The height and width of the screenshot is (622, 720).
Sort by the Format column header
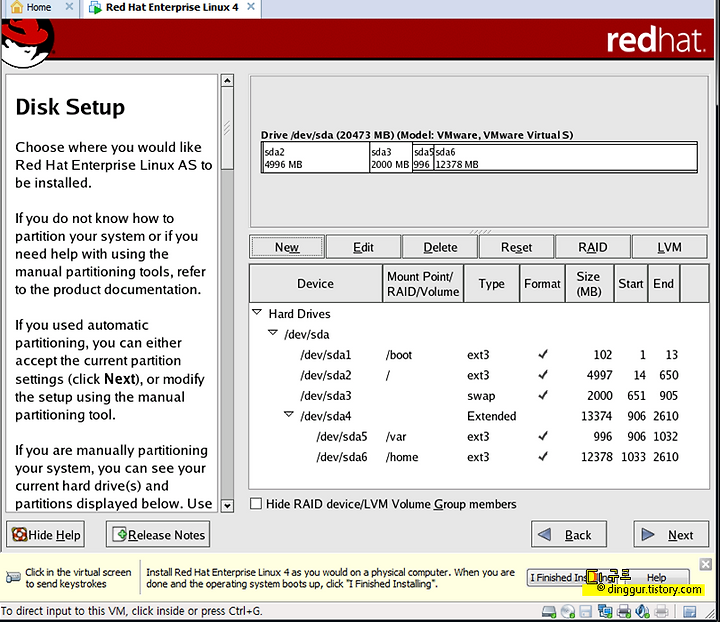point(542,283)
